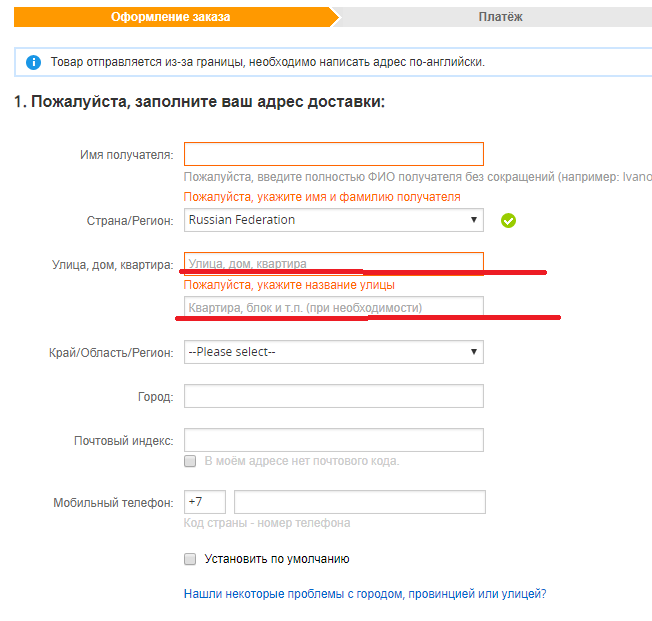Enable 'Установить по умолчанию' checkbox

190,559
